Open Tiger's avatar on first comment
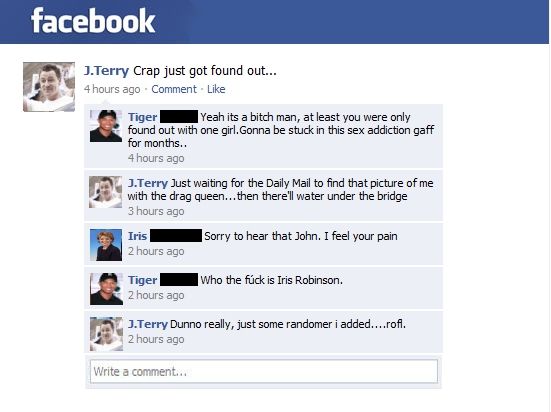The width and height of the screenshot is (551, 412). pyautogui.click(x=106, y=126)
